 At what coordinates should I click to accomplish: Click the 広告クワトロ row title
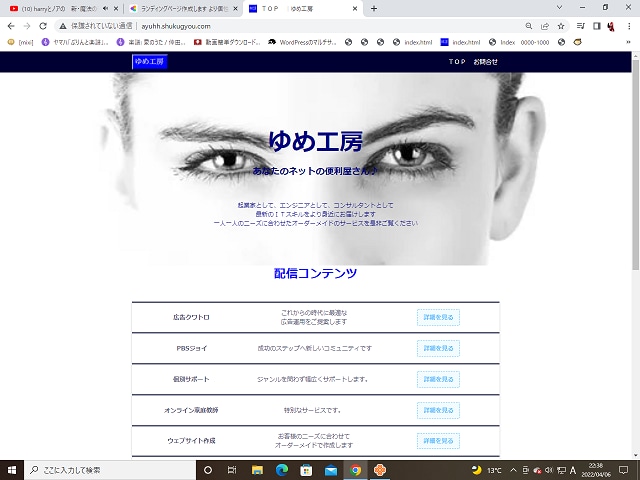click(191, 317)
